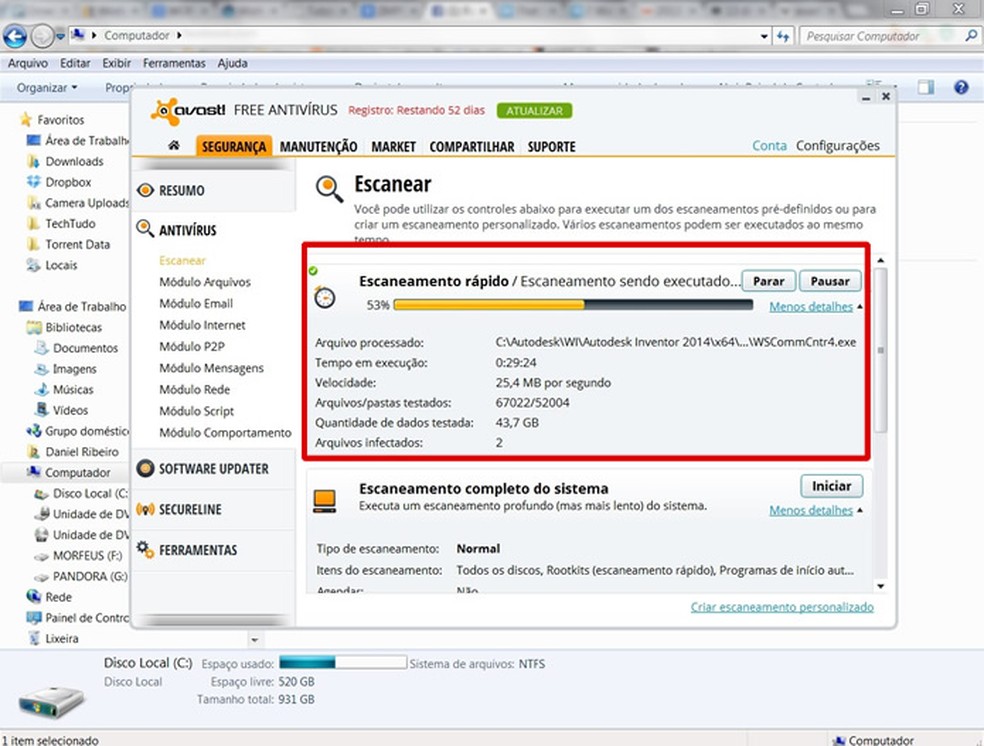Open Configurações in Avast
984x746 pixels.
(x=837, y=146)
